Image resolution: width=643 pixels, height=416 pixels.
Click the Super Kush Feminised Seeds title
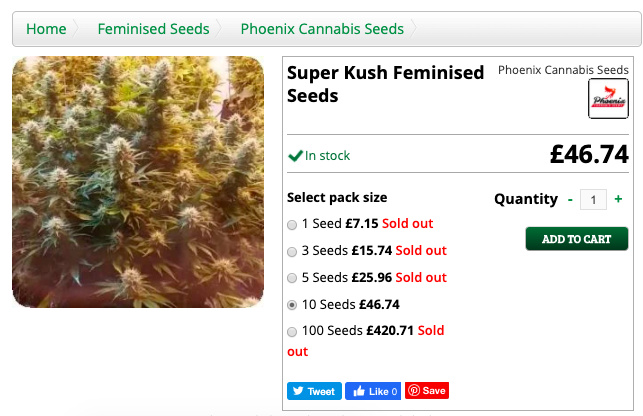click(371, 84)
